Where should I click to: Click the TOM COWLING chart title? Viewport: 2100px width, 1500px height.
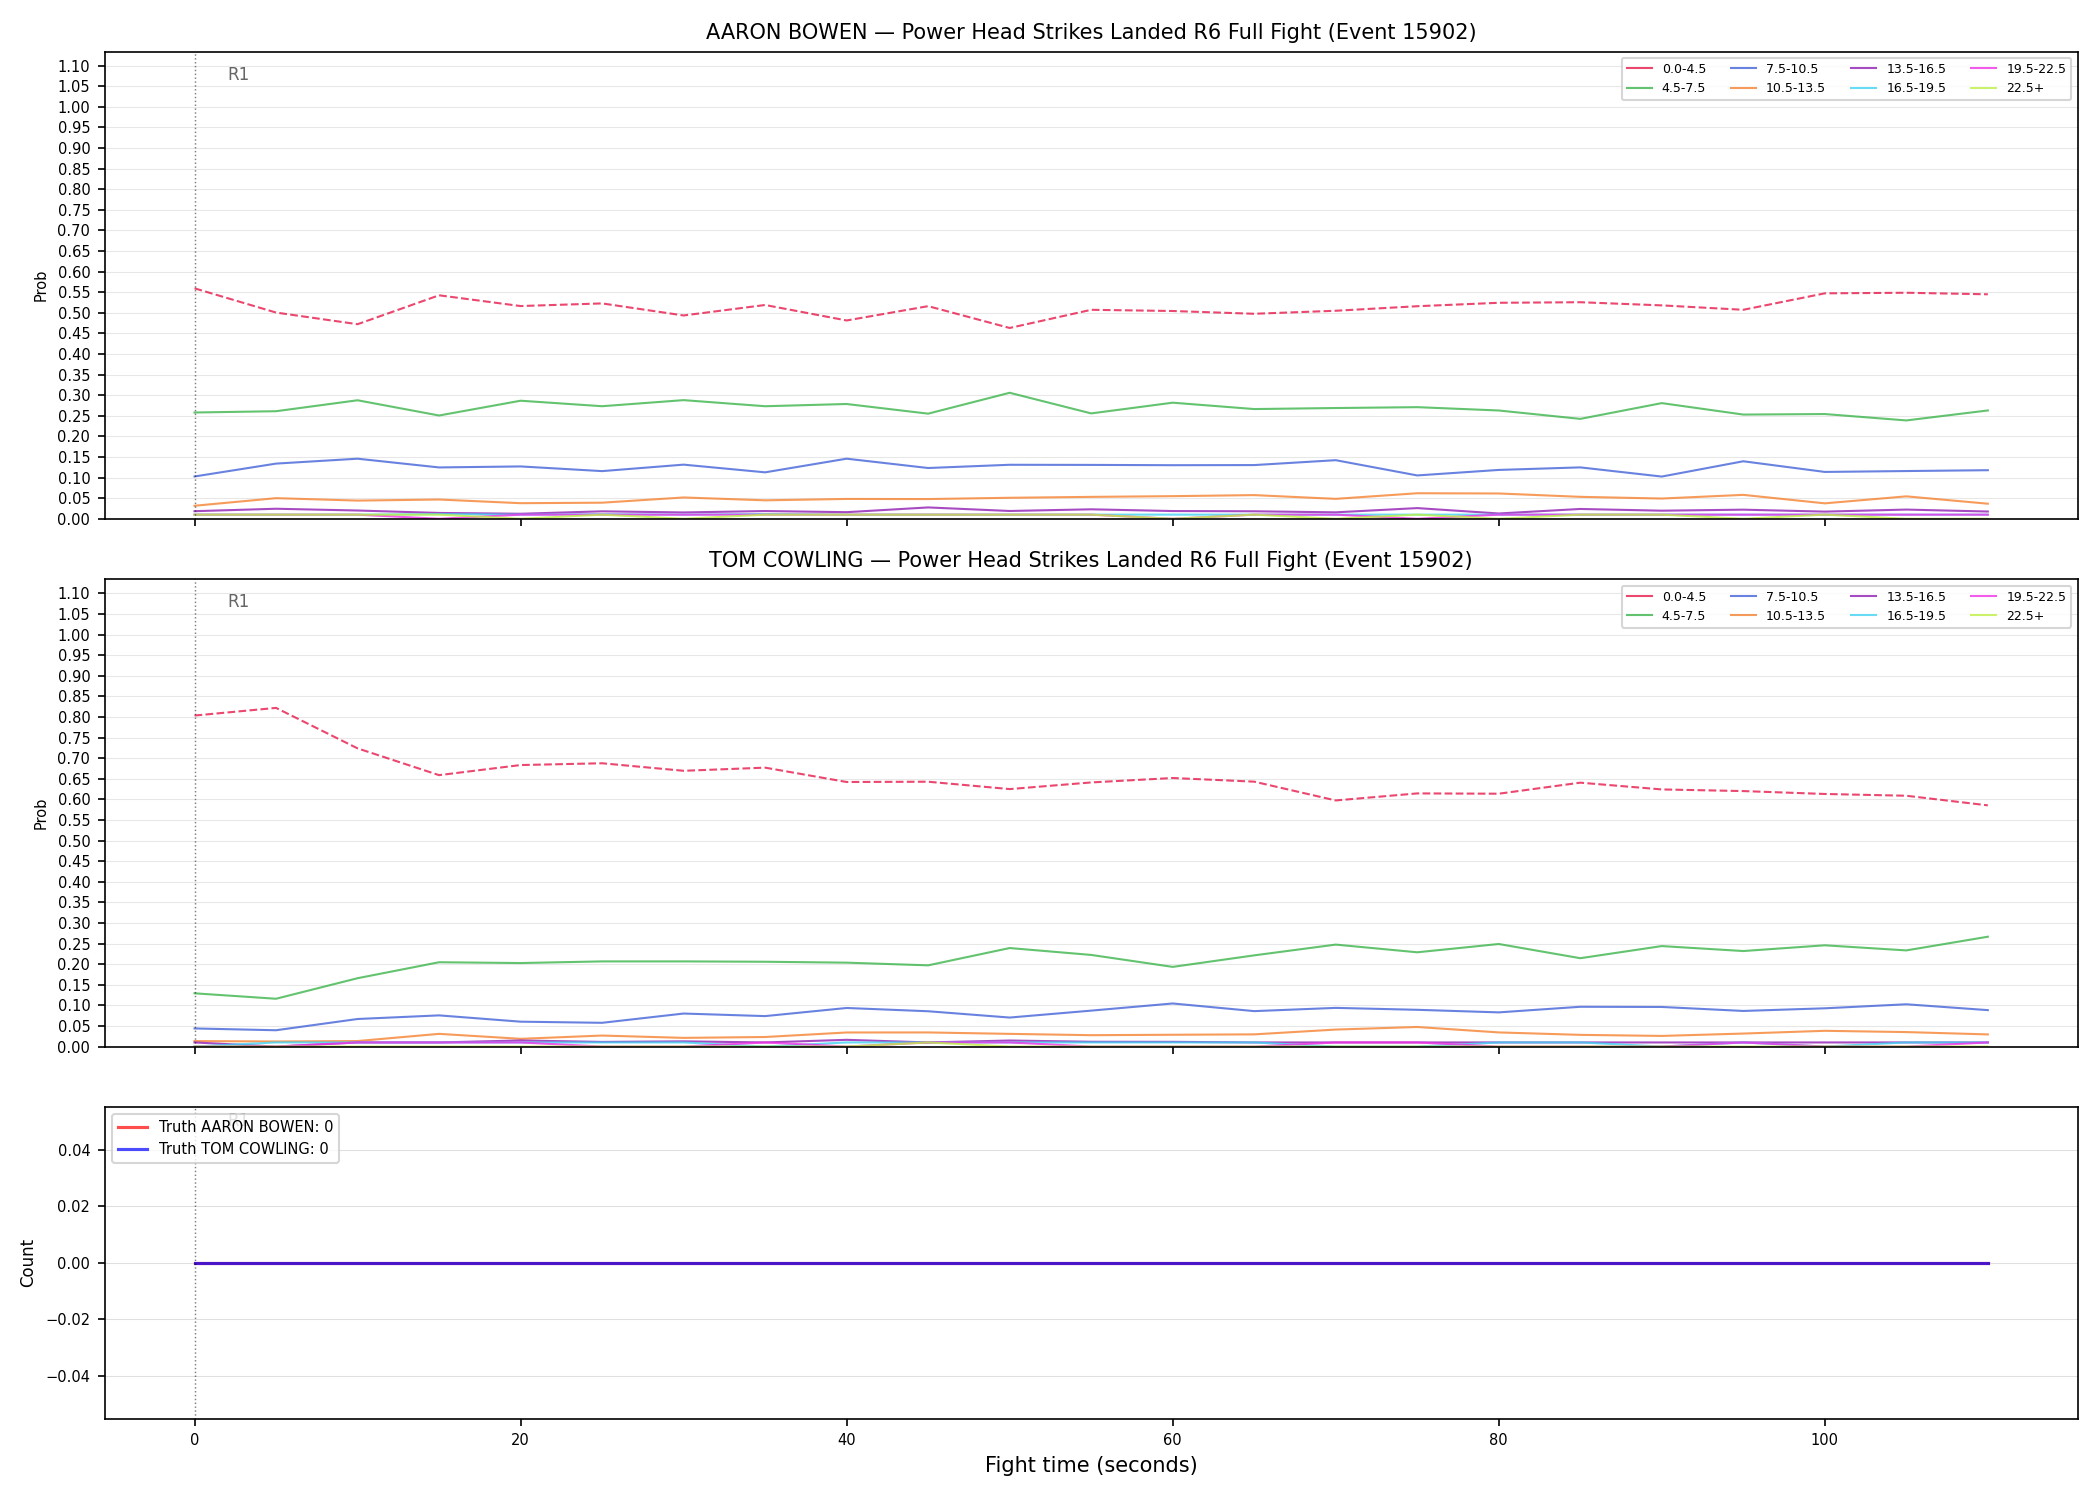click(1091, 560)
